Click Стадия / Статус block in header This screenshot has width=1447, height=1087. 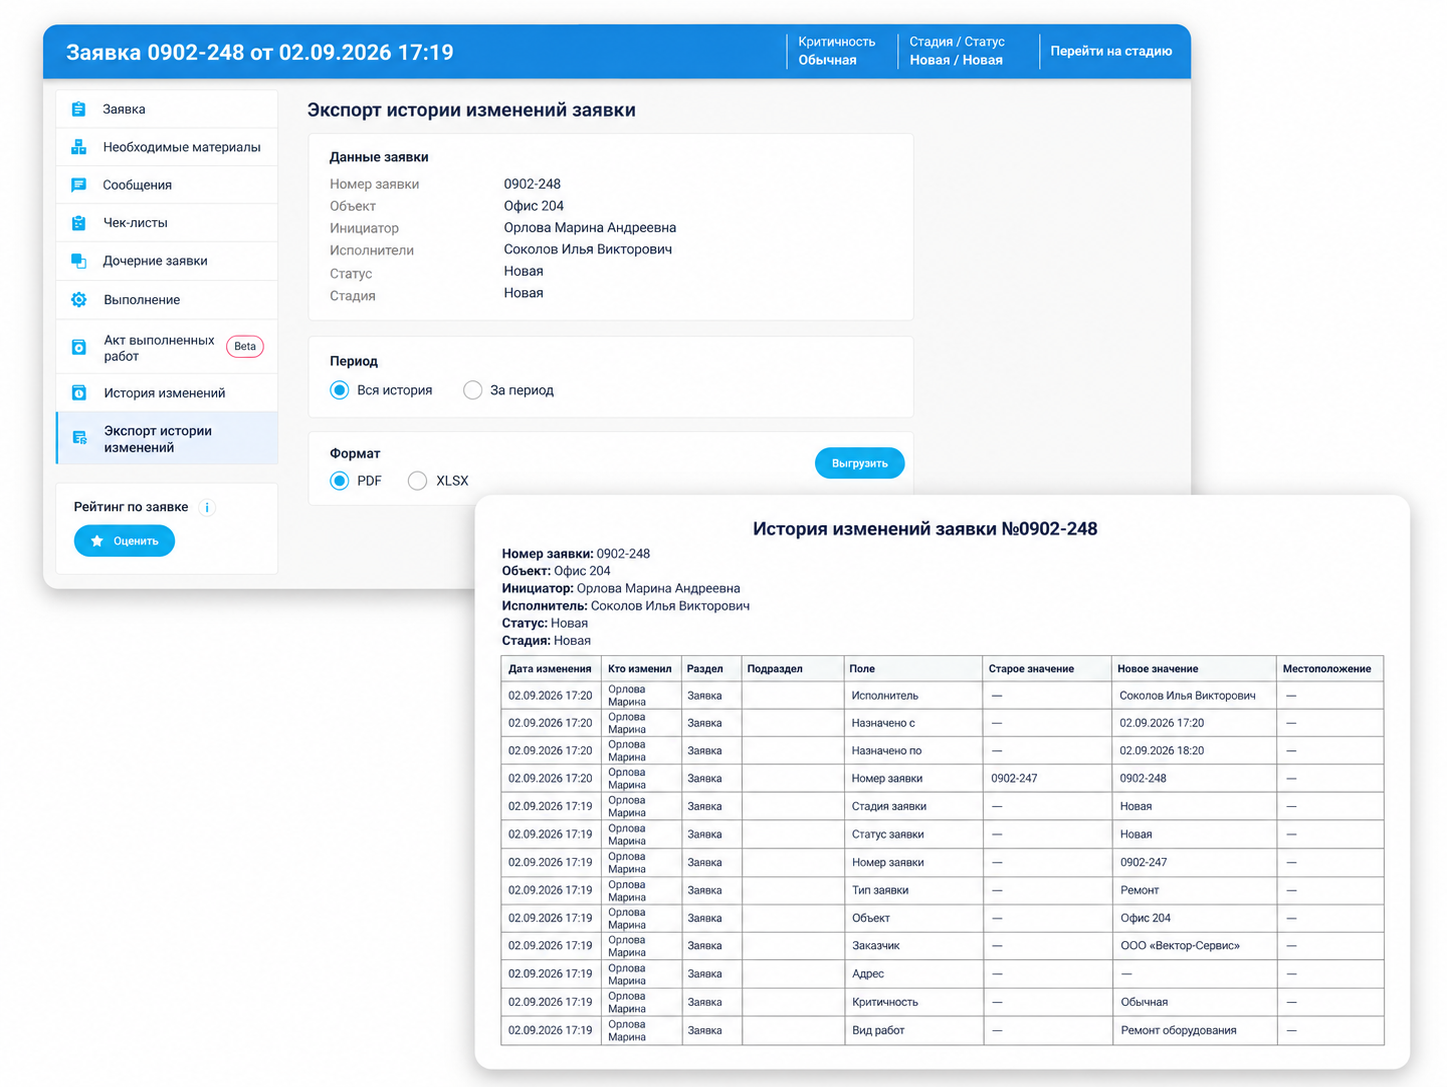[x=957, y=51]
